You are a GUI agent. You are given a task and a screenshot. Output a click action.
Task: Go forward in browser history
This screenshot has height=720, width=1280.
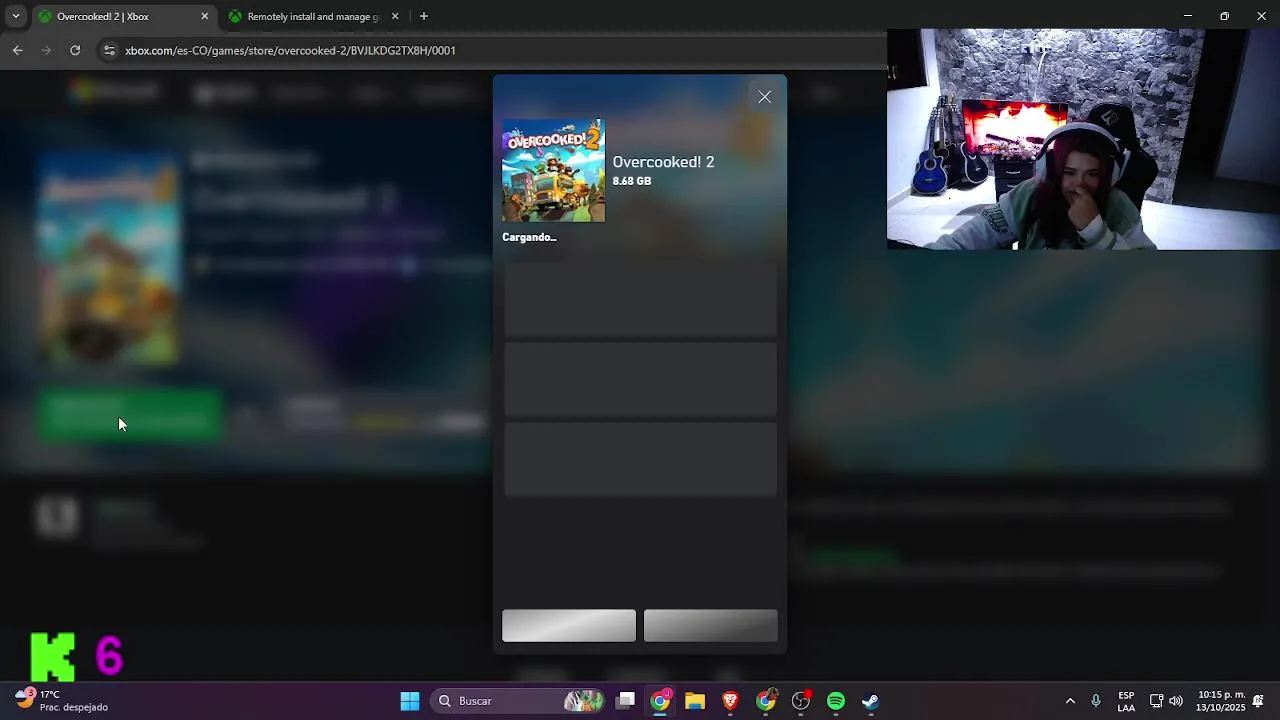(x=46, y=50)
